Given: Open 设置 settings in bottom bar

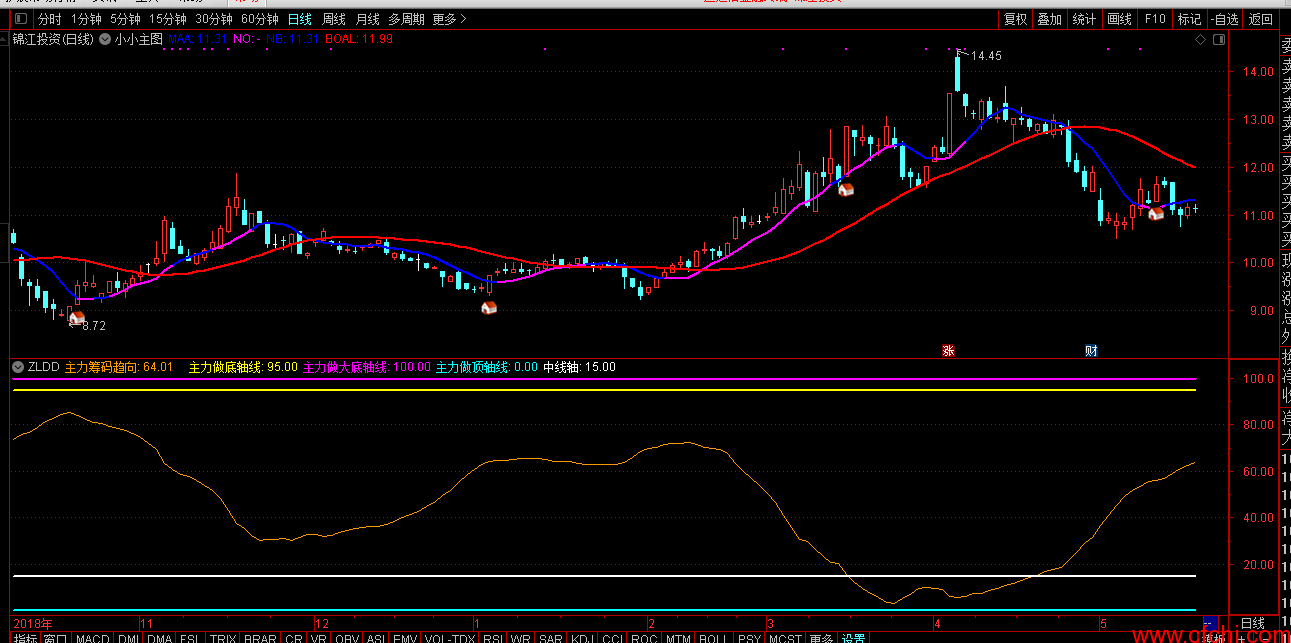Looking at the screenshot, I should coord(853,638).
